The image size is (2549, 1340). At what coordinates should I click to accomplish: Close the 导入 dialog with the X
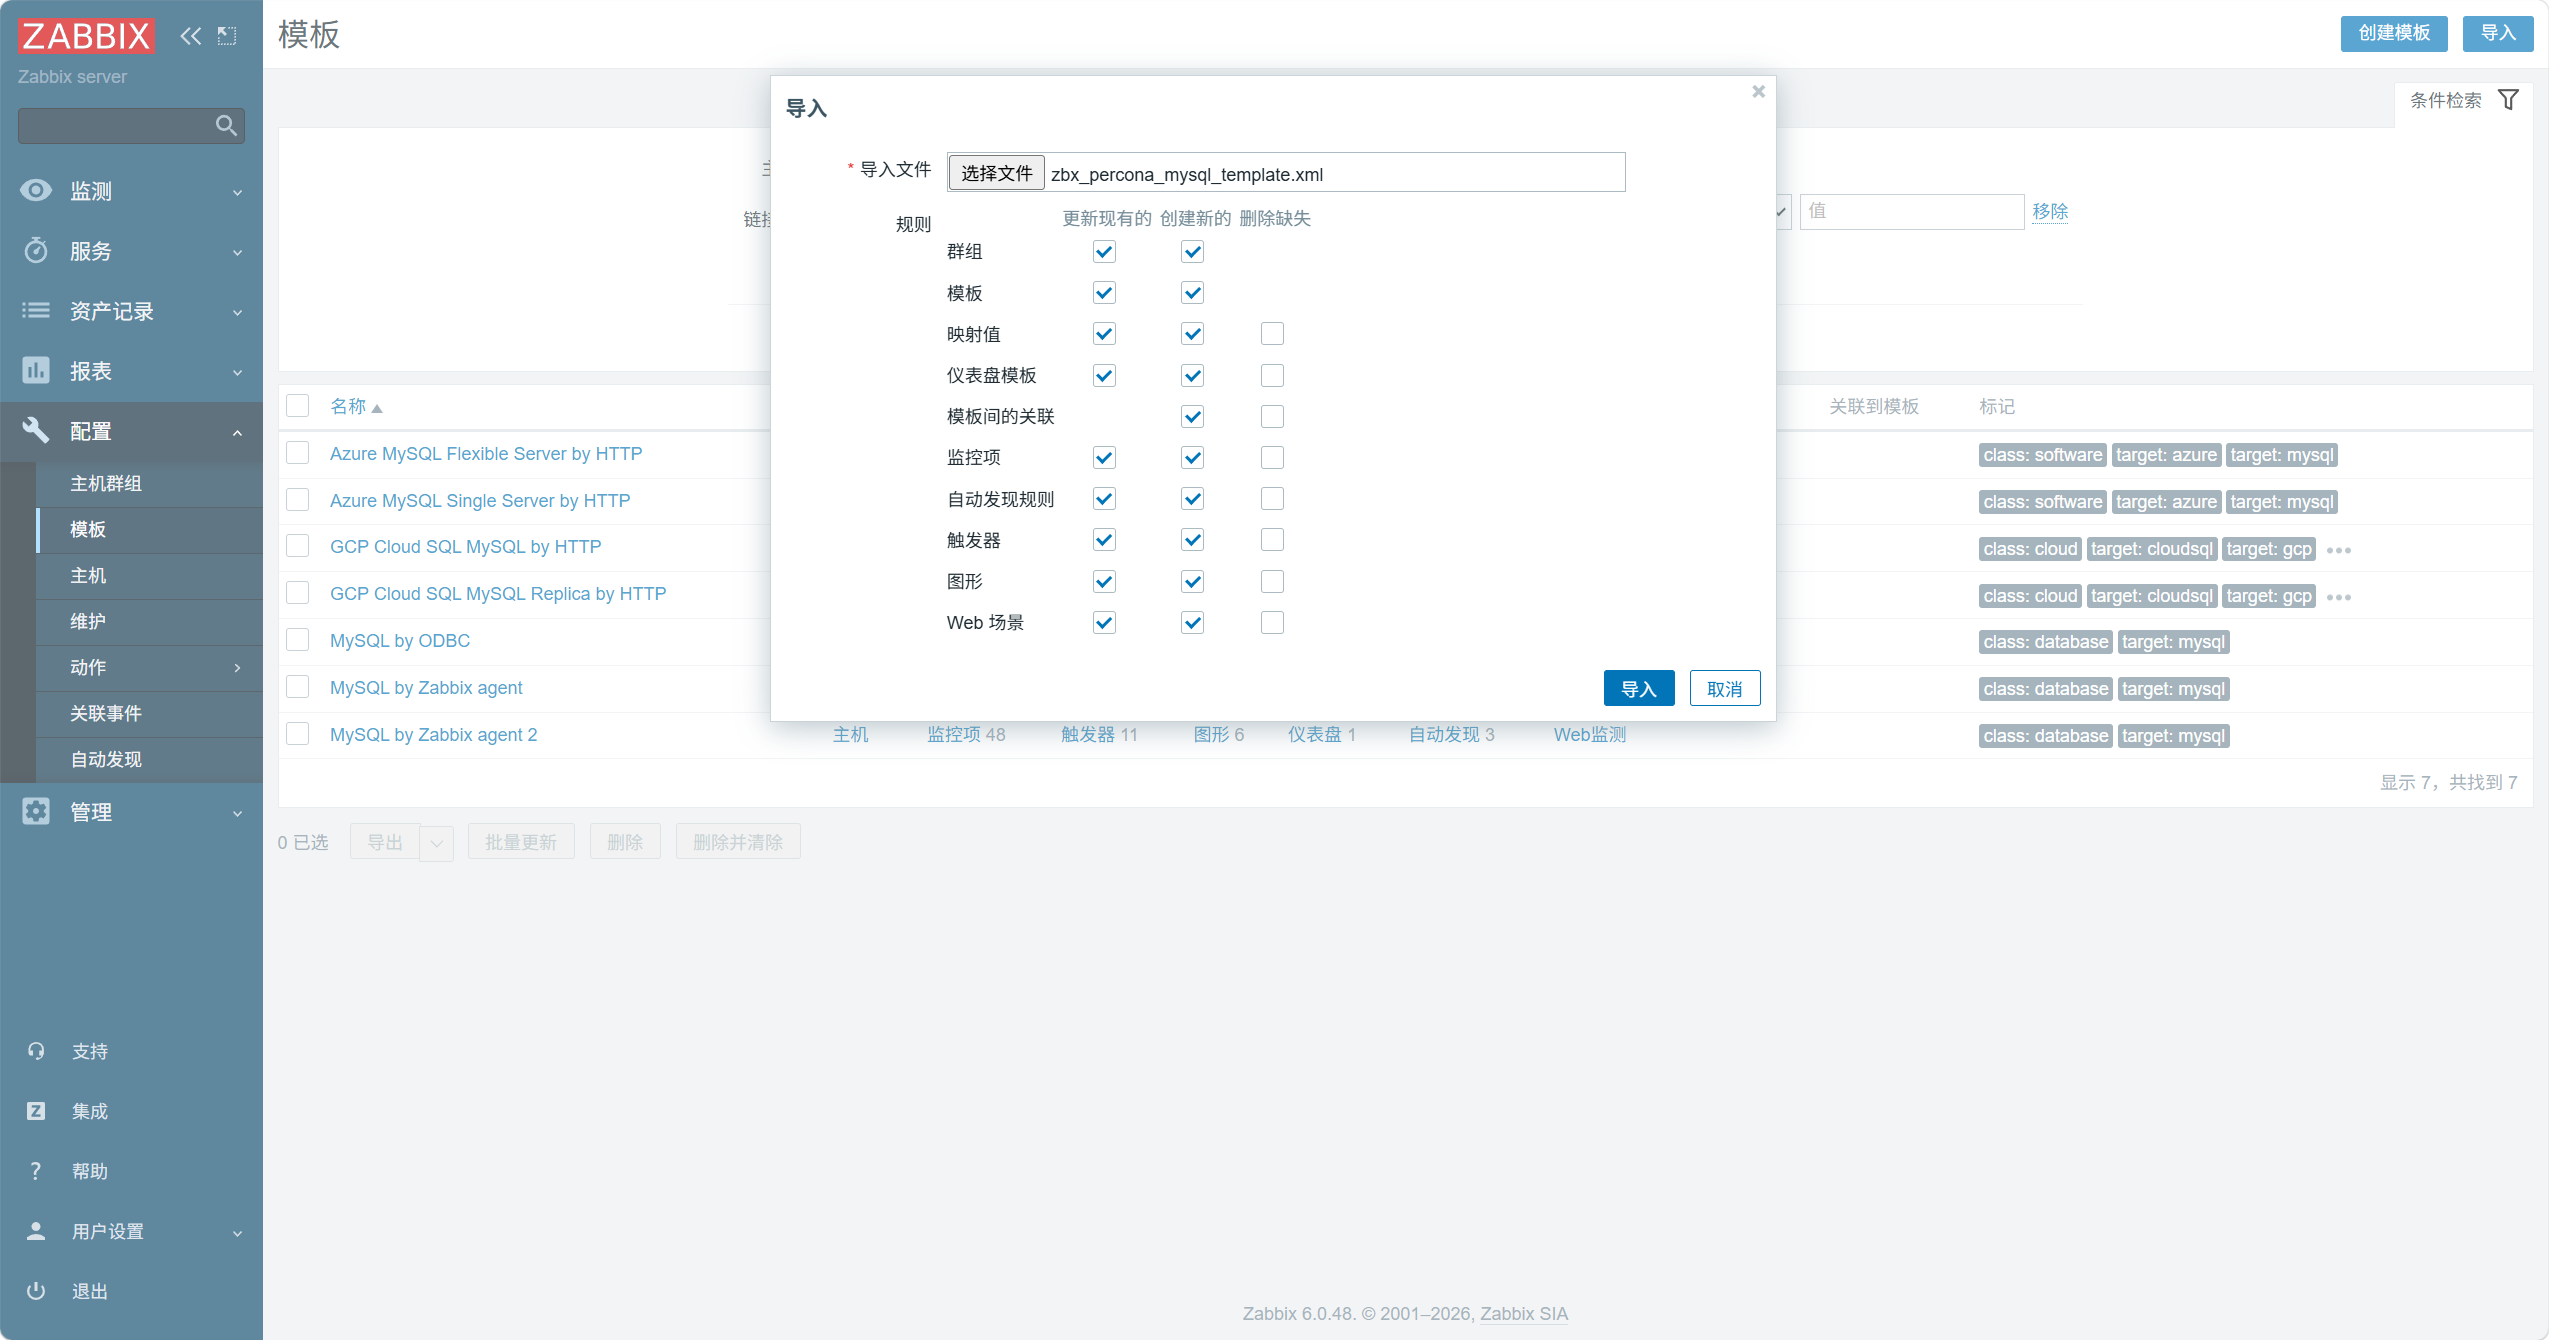point(1758,92)
